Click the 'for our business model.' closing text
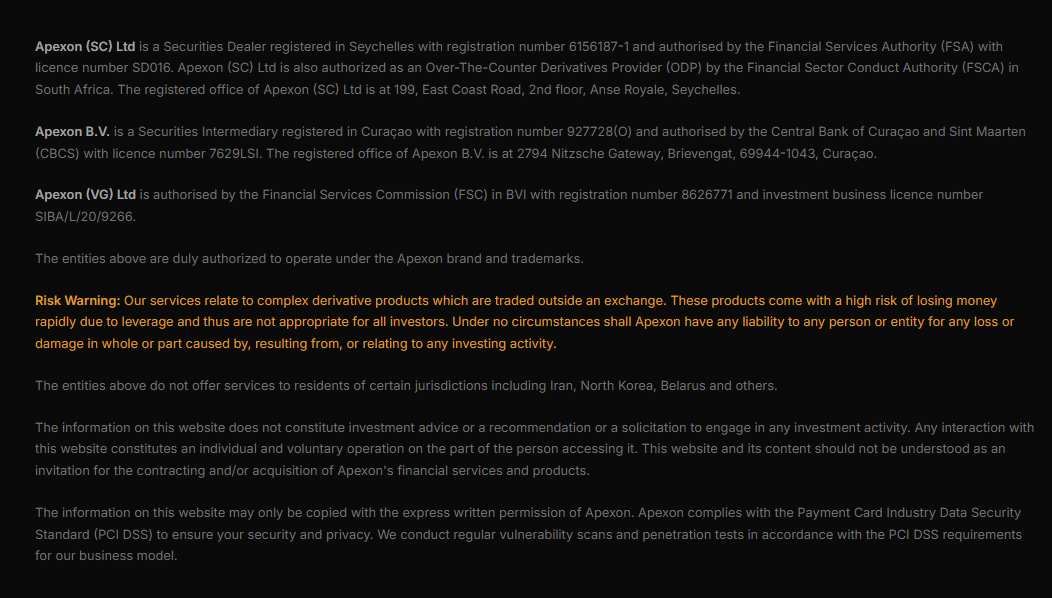 (106, 556)
